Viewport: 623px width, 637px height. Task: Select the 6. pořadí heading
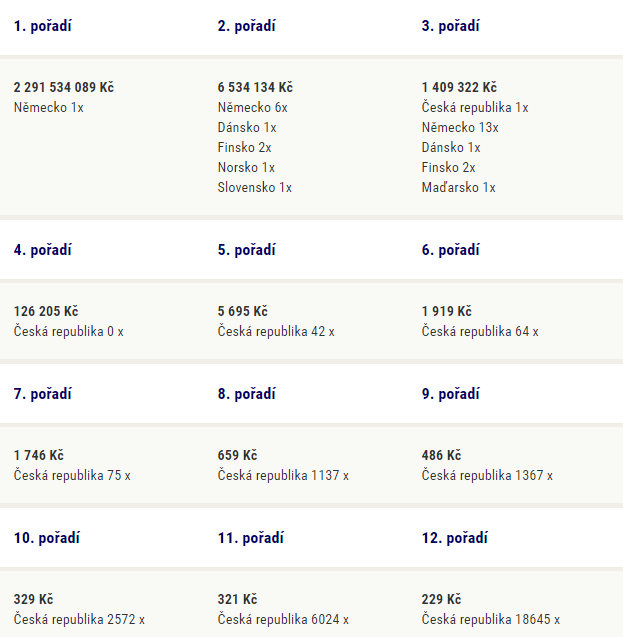point(450,250)
